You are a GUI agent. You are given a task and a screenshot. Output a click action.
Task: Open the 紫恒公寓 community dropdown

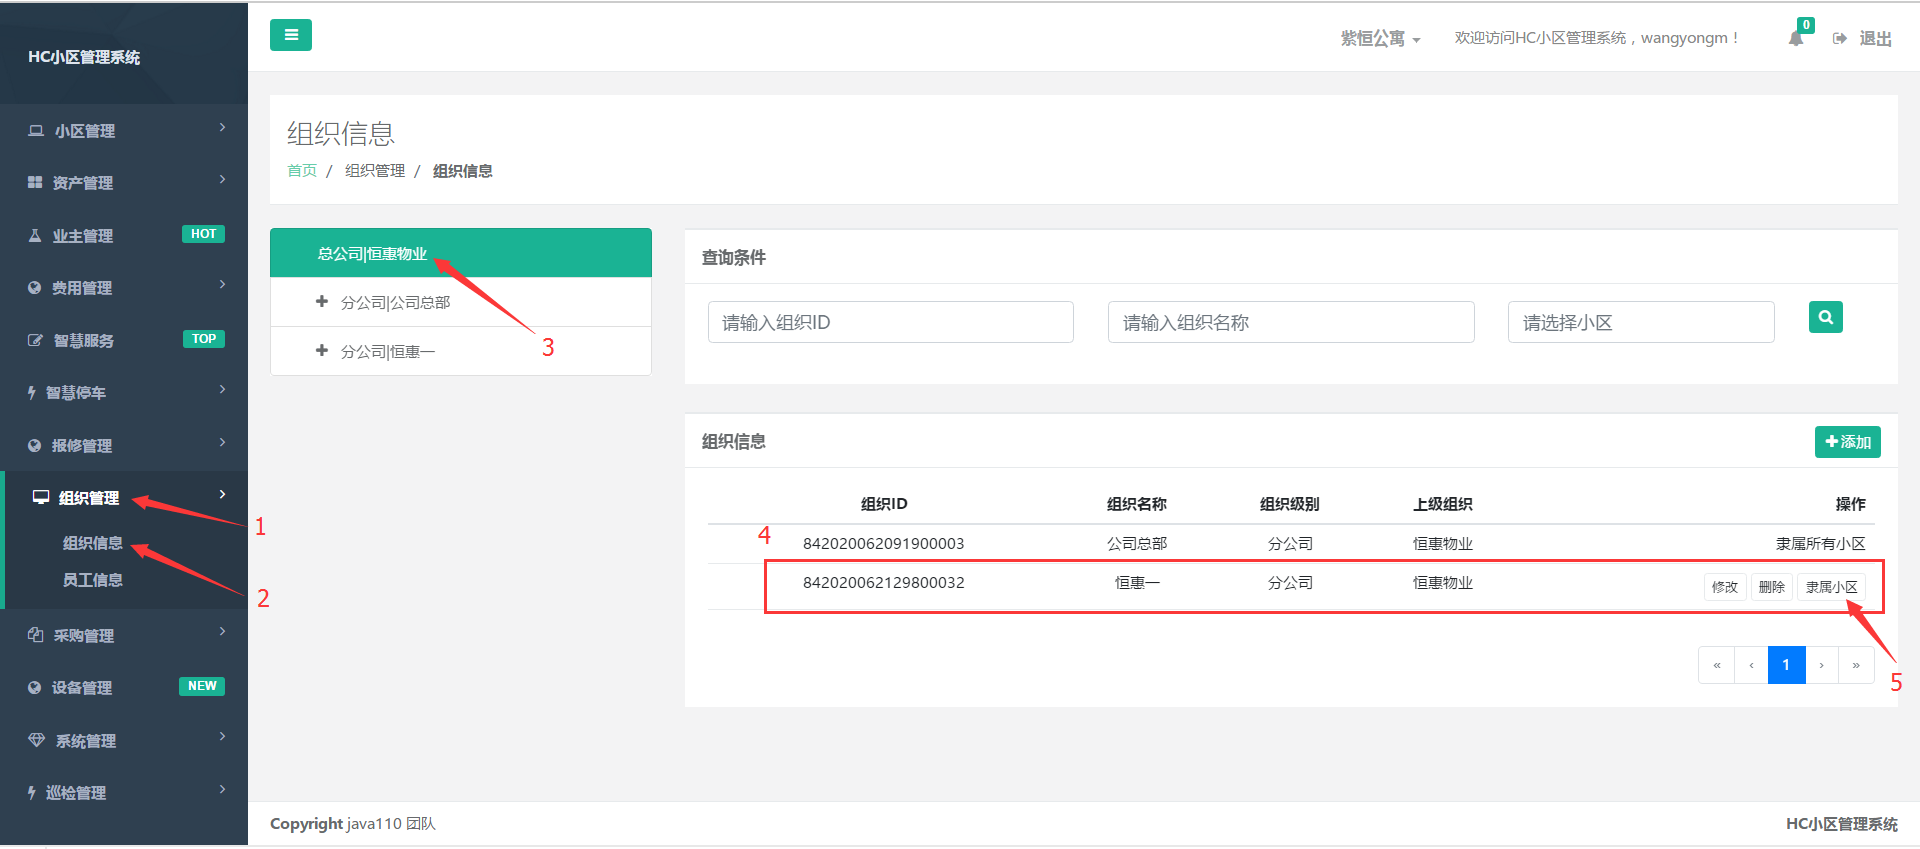pos(1380,39)
